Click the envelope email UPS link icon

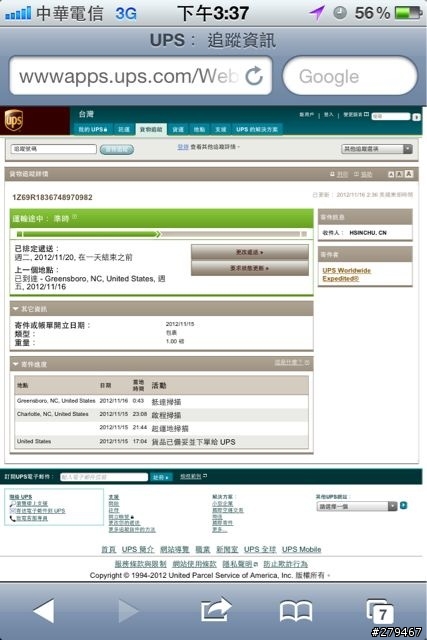(x=13, y=511)
